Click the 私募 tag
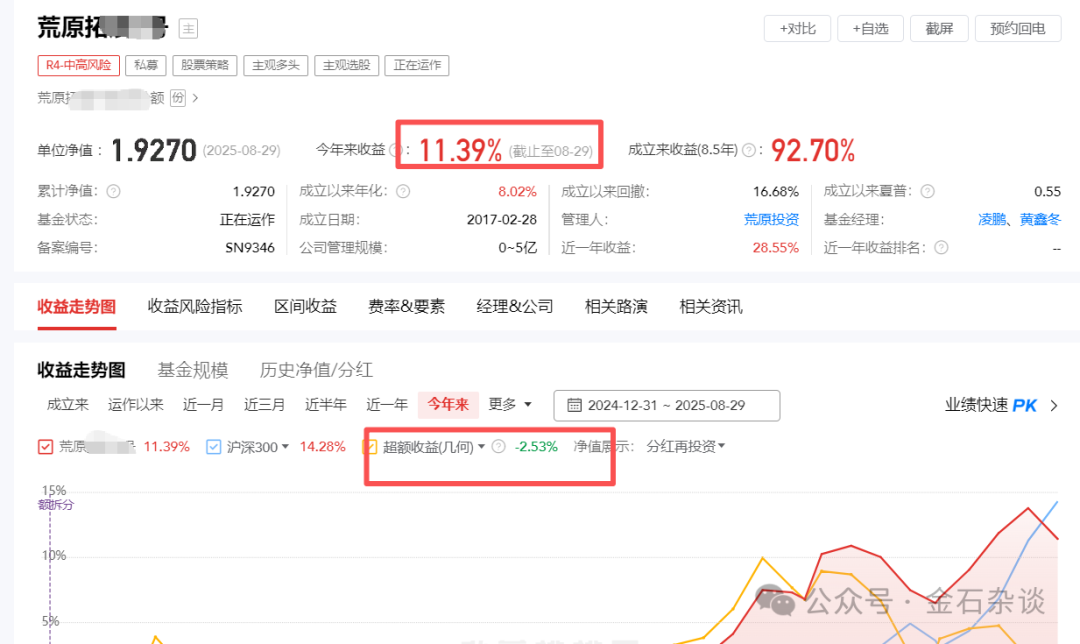 pos(146,65)
